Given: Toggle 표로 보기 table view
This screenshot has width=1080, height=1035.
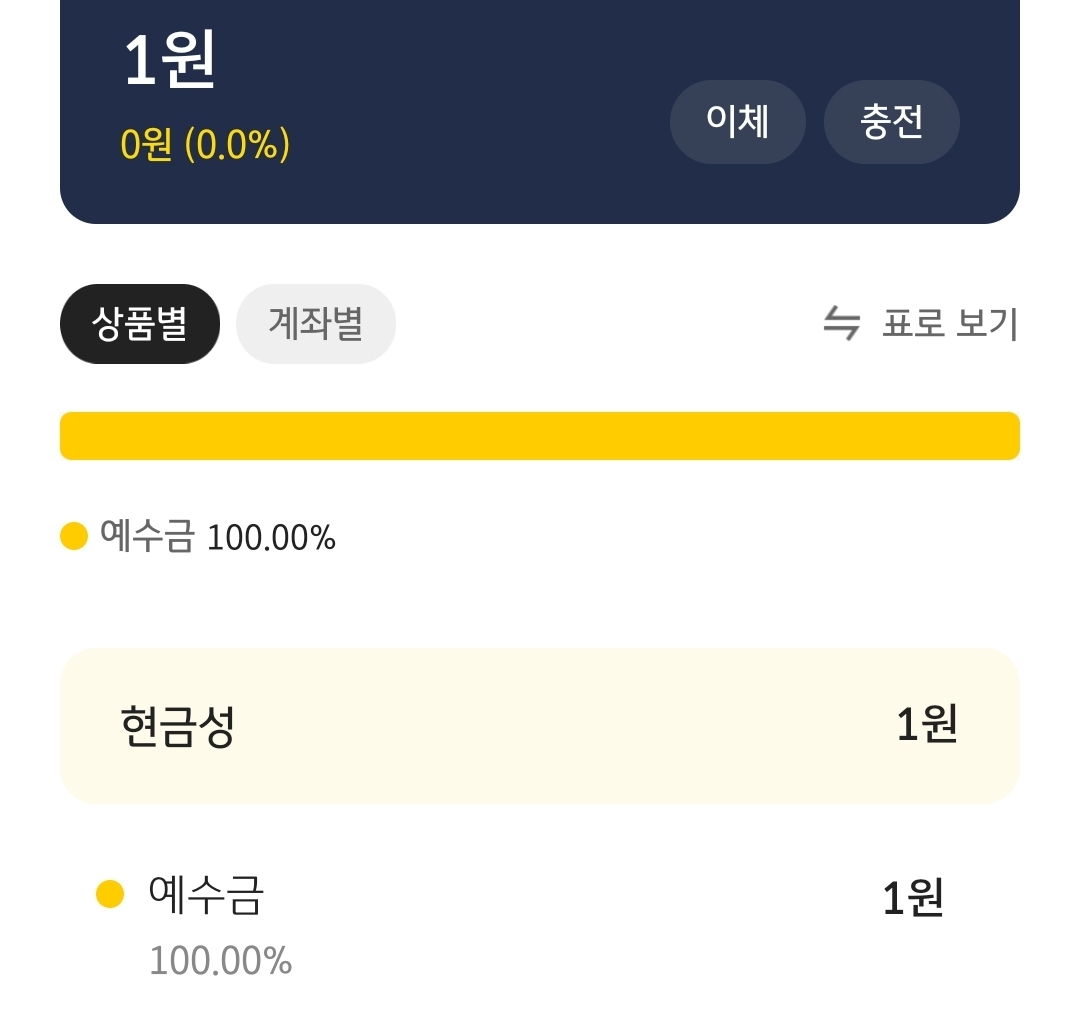Looking at the screenshot, I should (x=949, y=324).
